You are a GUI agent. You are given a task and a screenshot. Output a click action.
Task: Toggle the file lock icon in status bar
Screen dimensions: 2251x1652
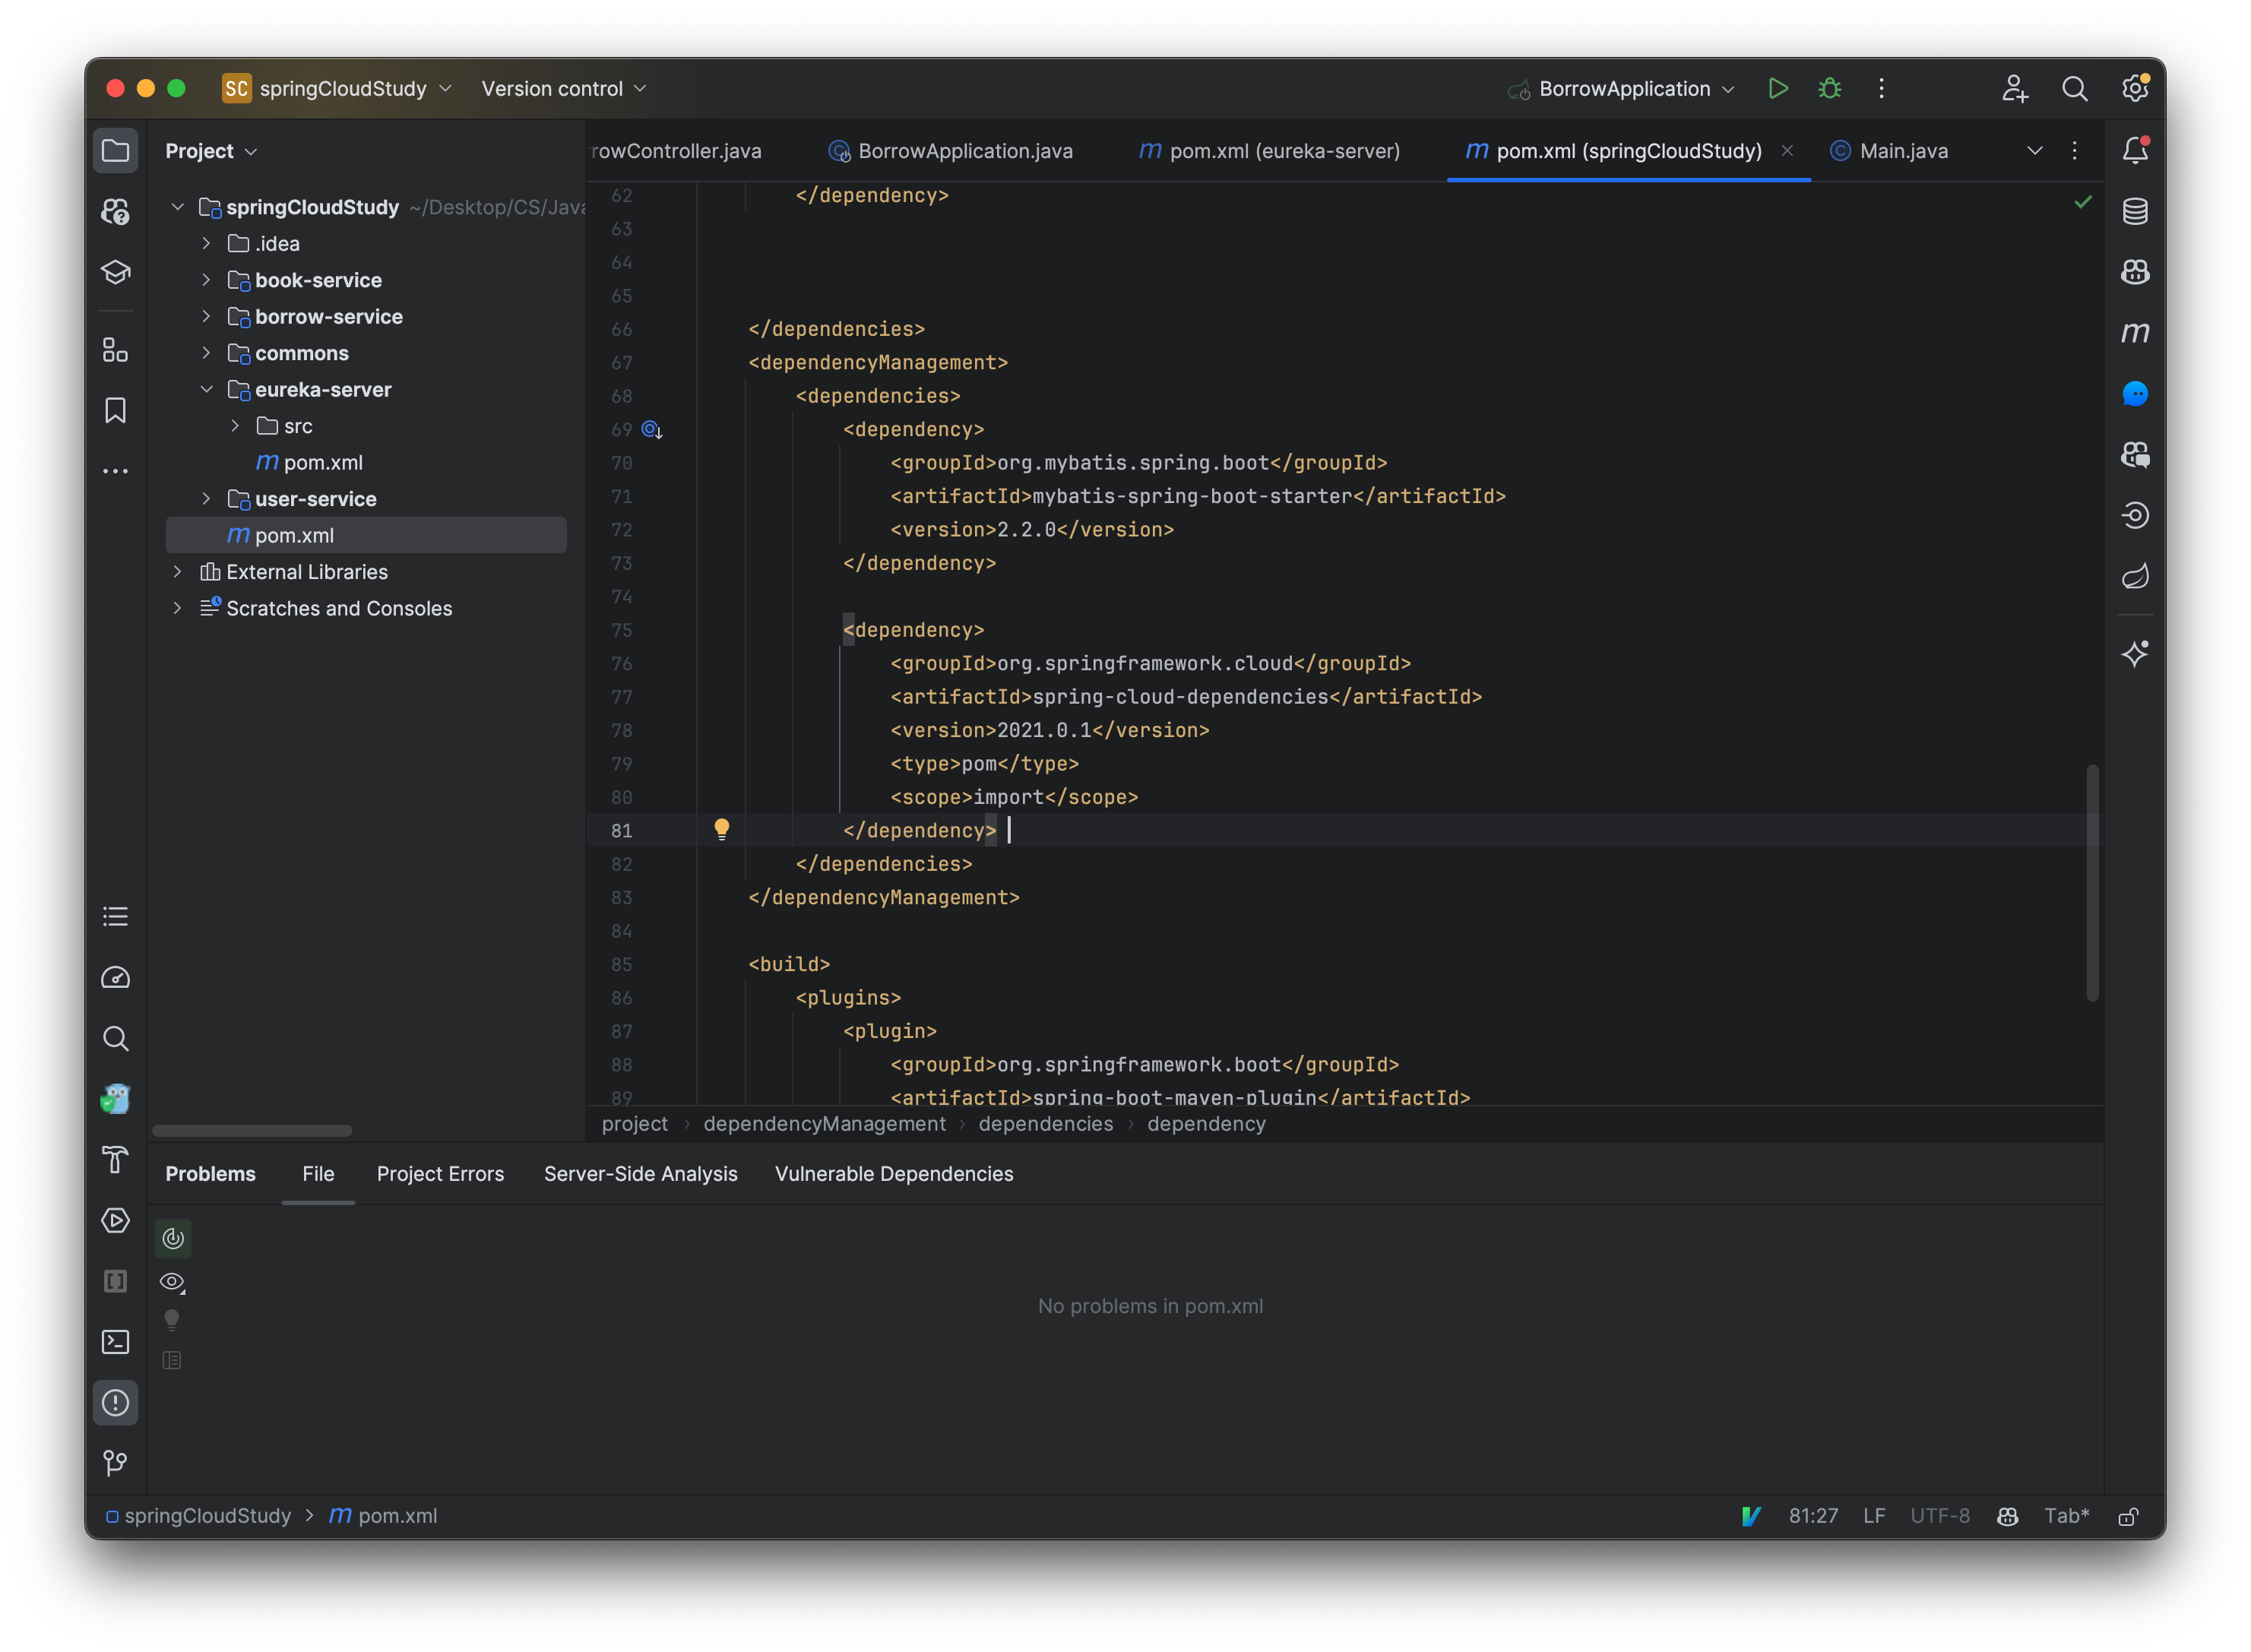2127,1516
